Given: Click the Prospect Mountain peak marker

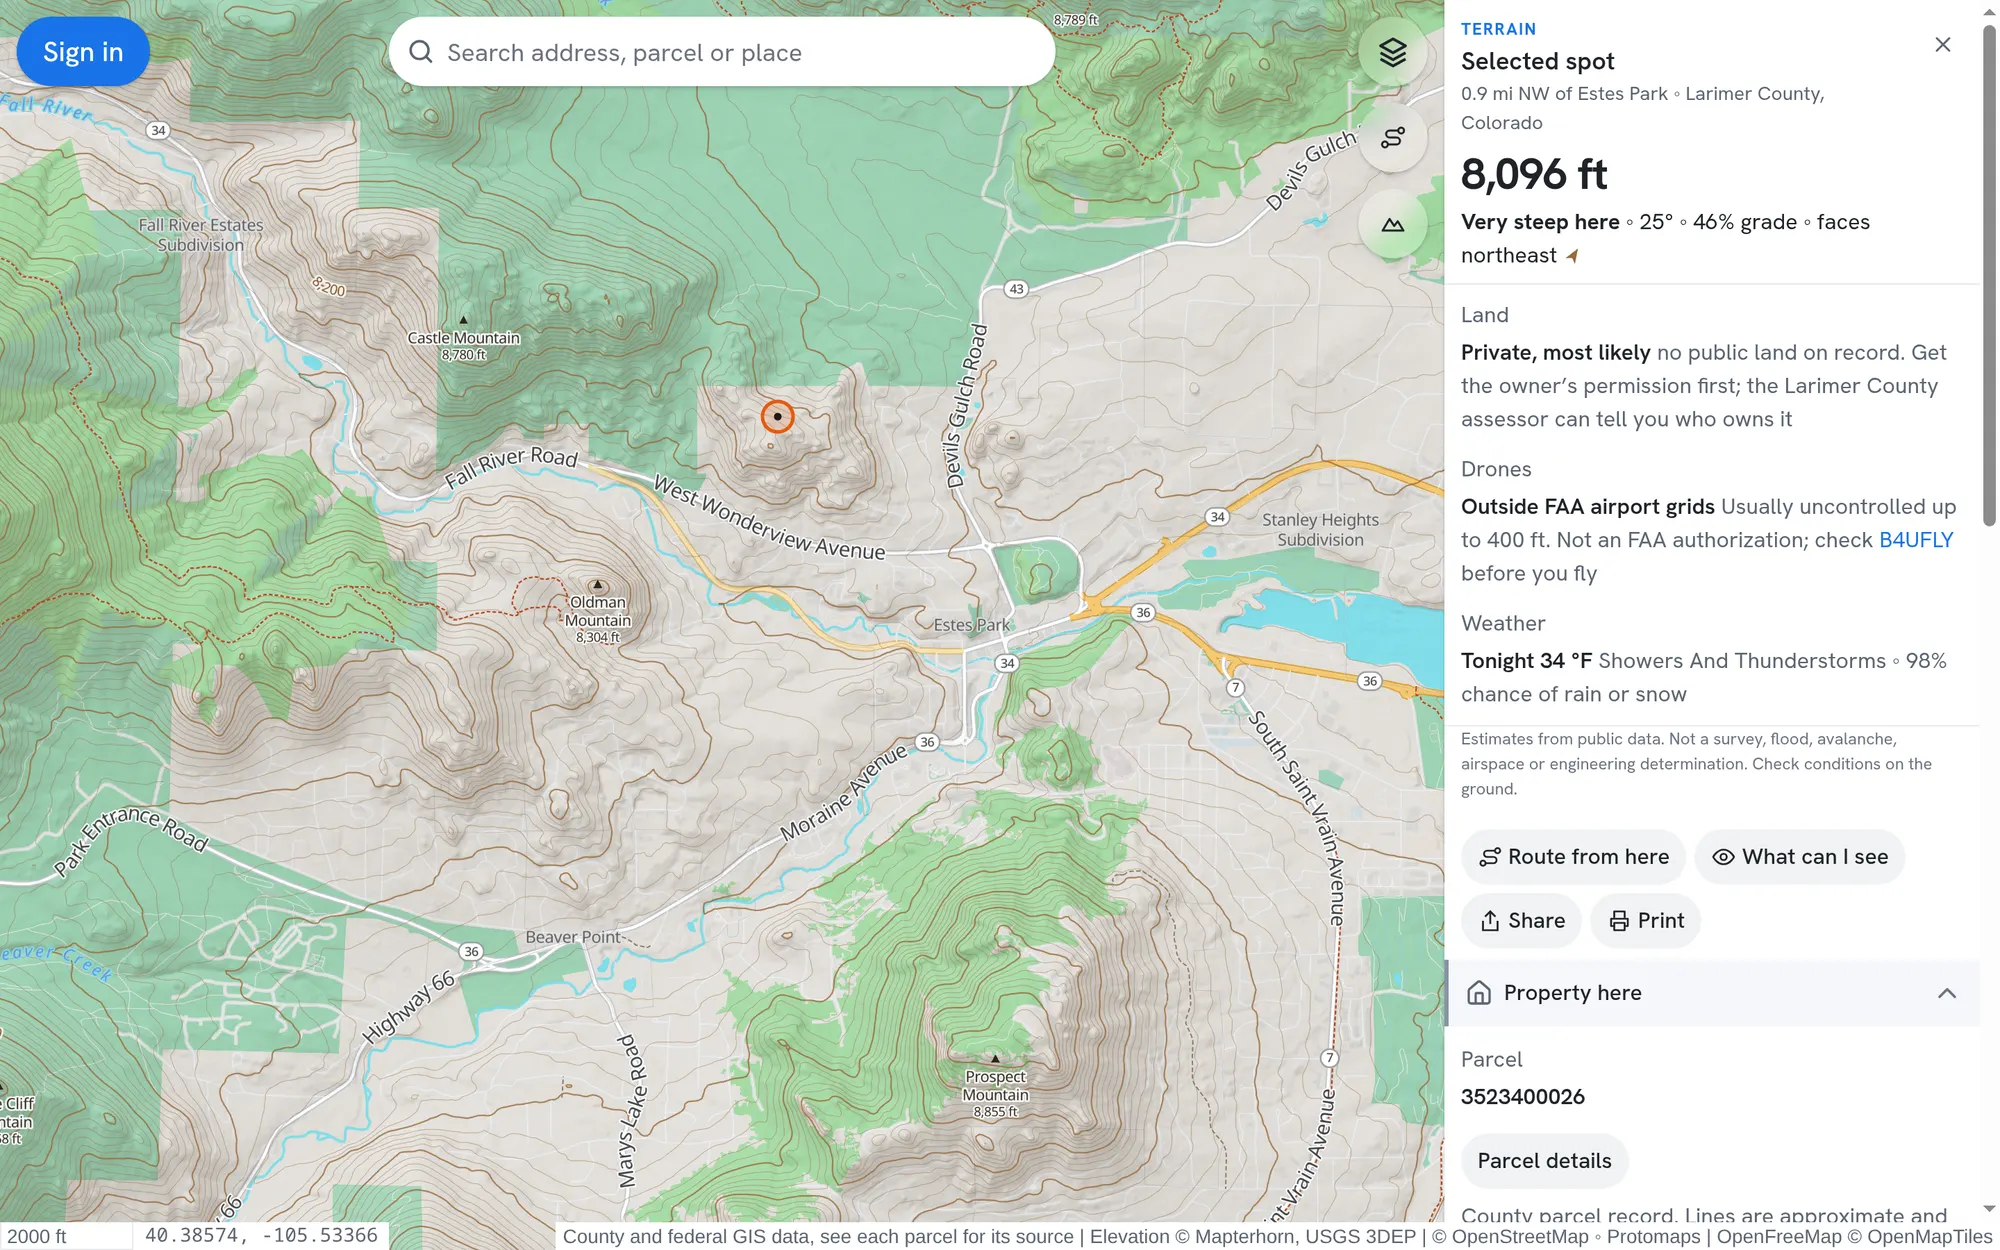Looking at the screenshot, I should pyautogui.click(x=995, y=1058).
